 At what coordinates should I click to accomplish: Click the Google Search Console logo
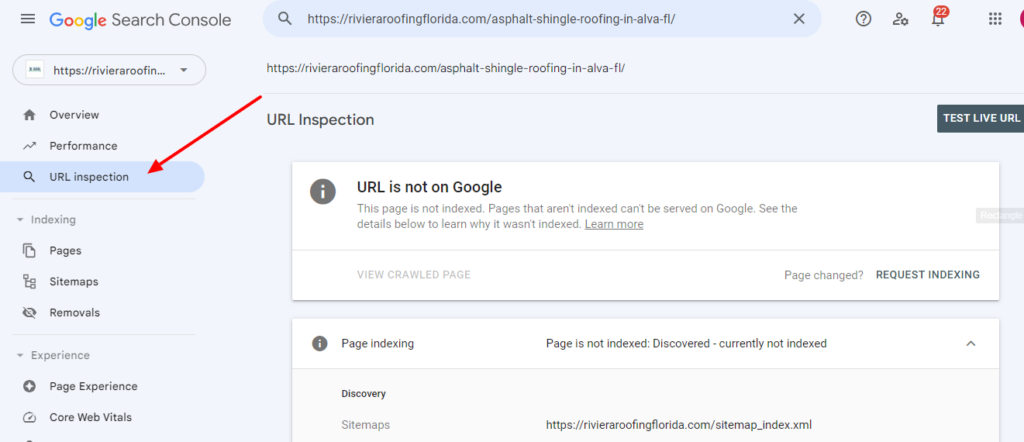coord(140,20)
